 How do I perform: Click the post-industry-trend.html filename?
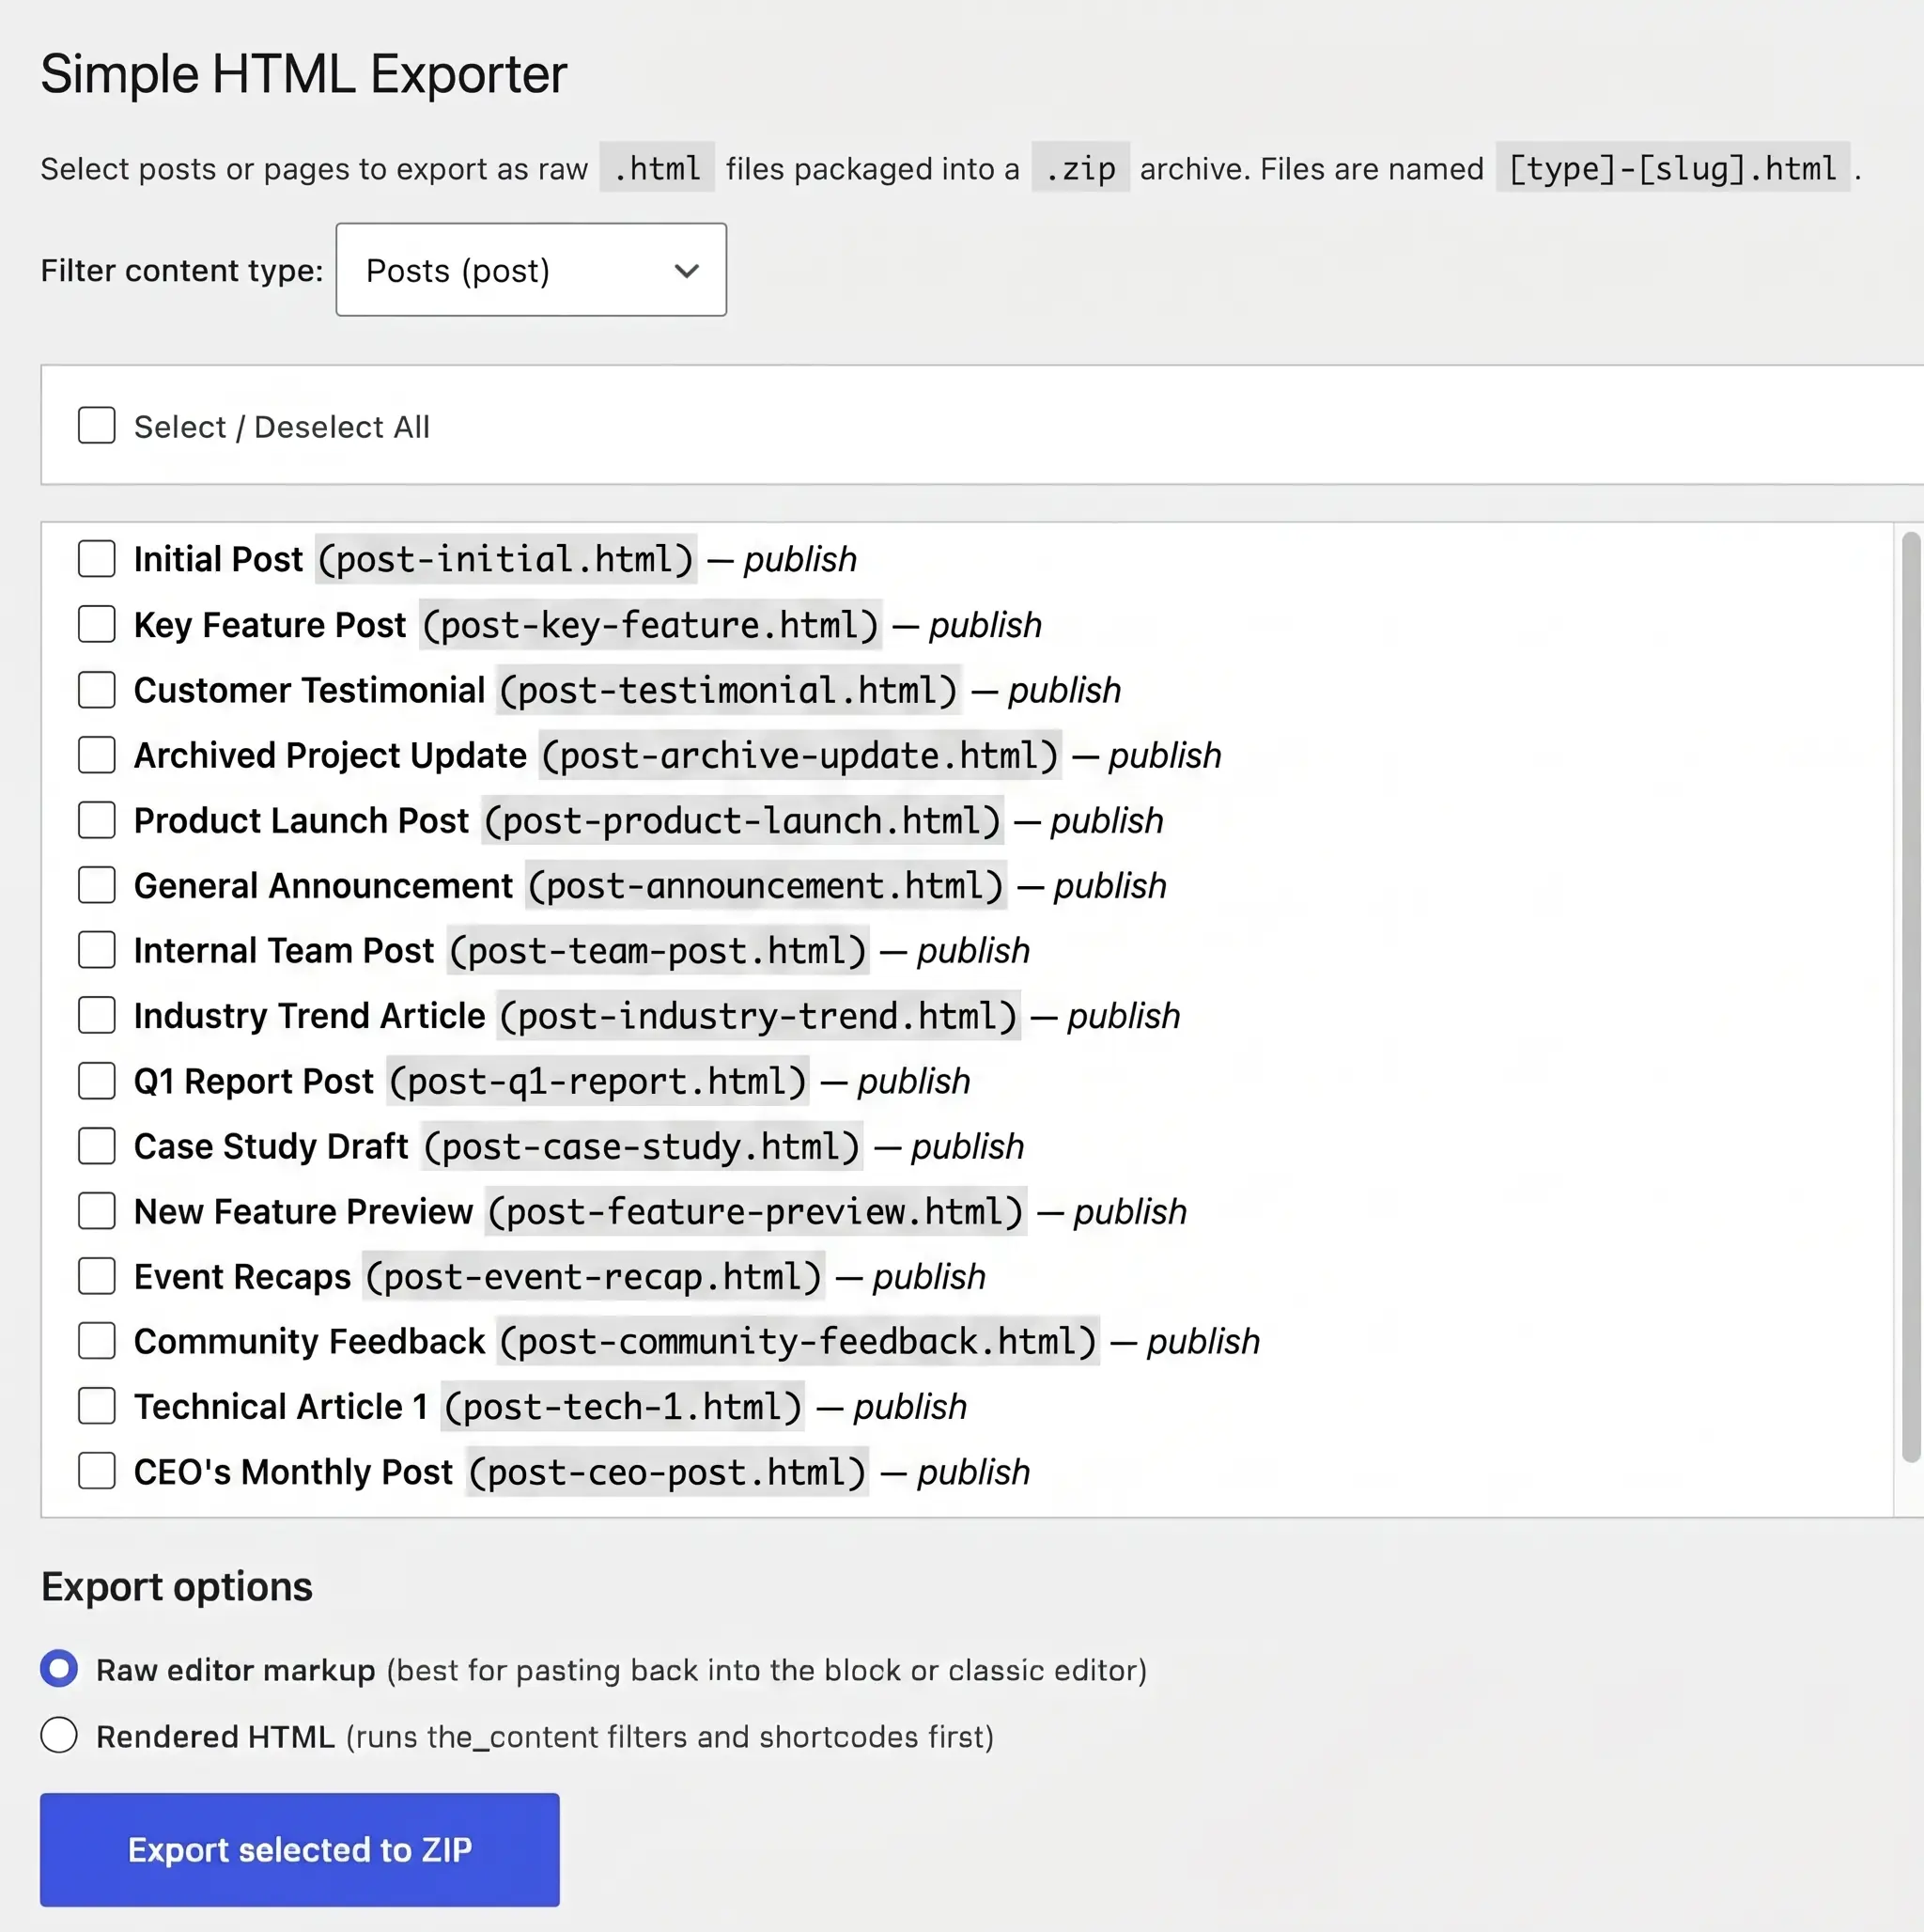point(759,1016)
